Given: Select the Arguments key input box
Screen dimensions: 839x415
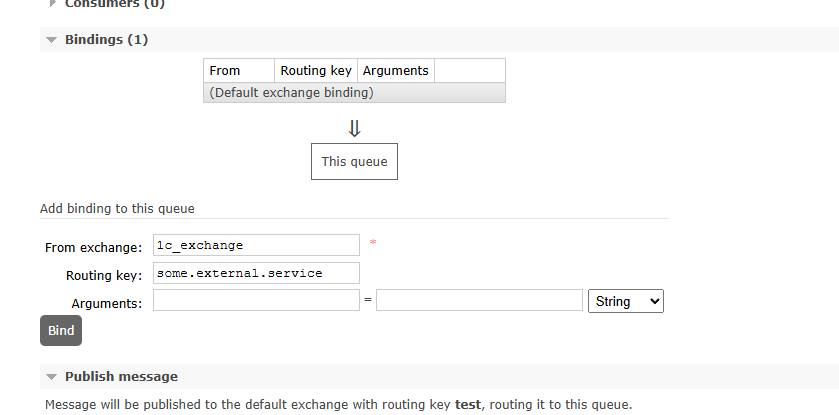Looking at the screenshot, I should click(256, 301).
